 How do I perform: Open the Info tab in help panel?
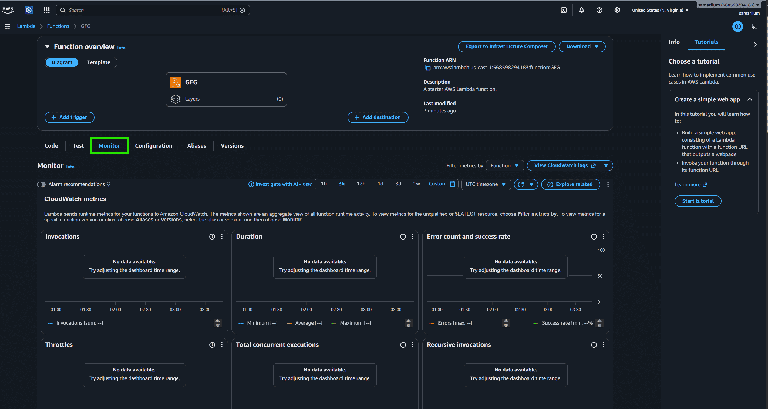click(x=674, y=42)
